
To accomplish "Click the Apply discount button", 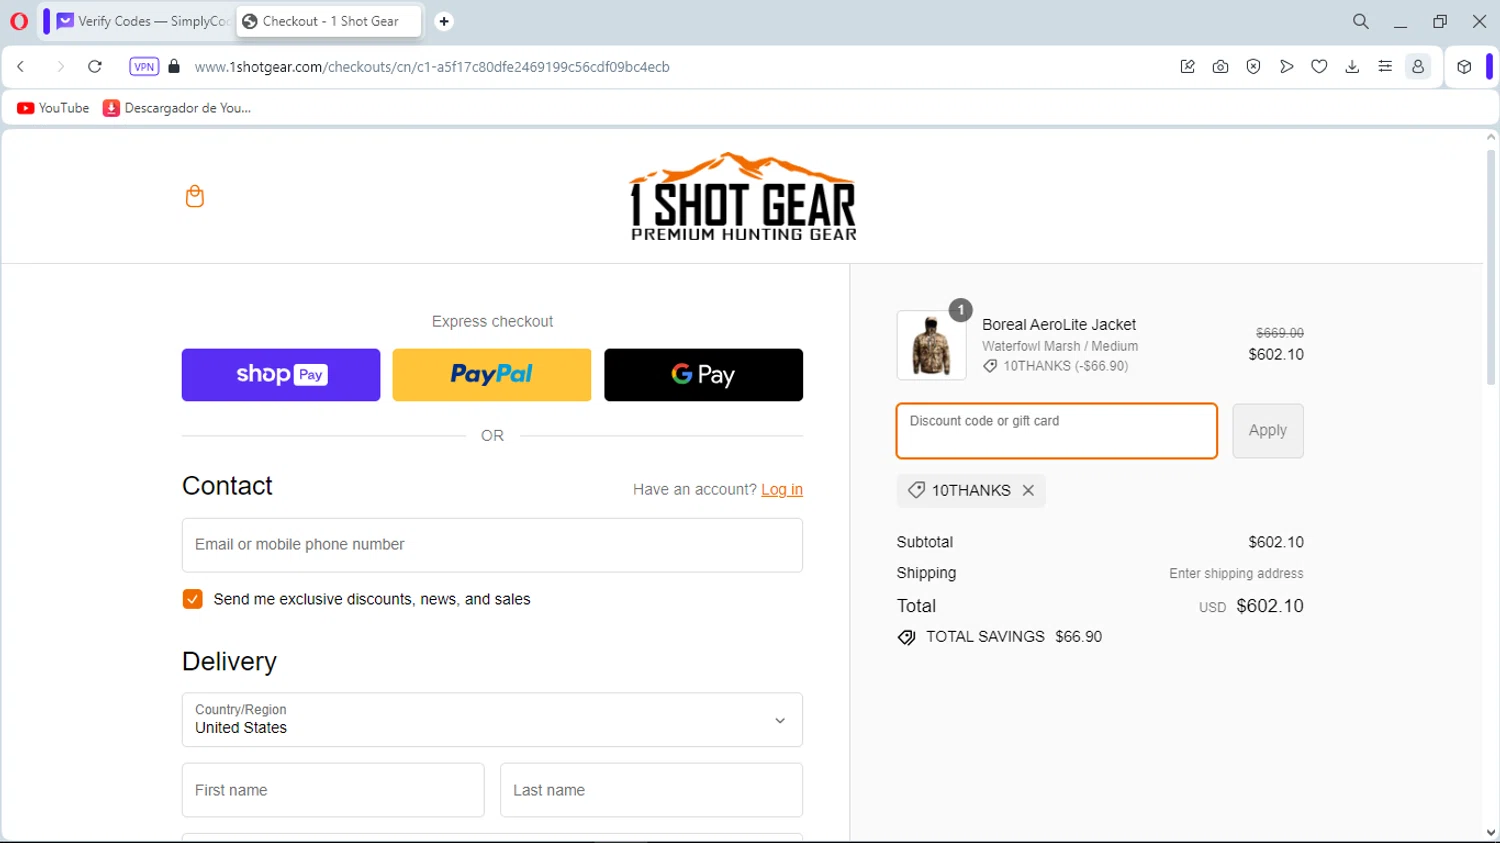I will 1268,431.
